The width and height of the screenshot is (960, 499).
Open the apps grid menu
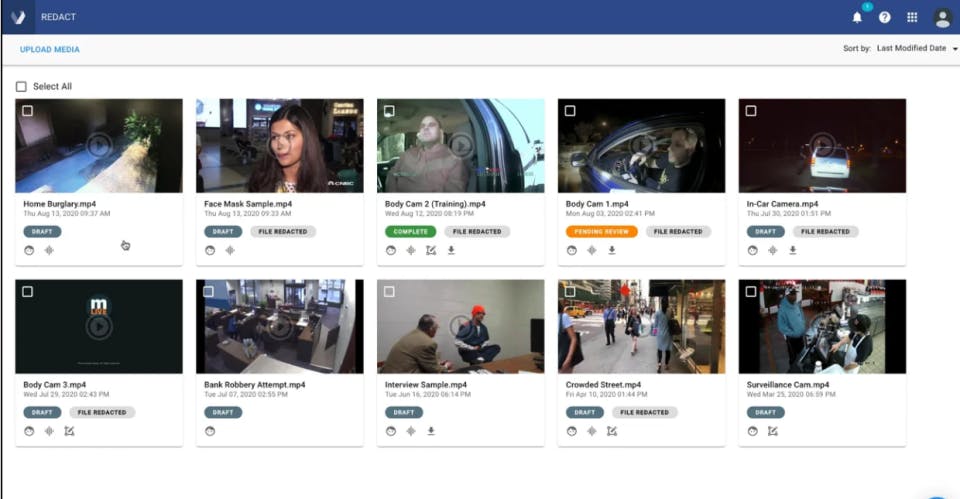pyautogui.click(x=912, y=17)
